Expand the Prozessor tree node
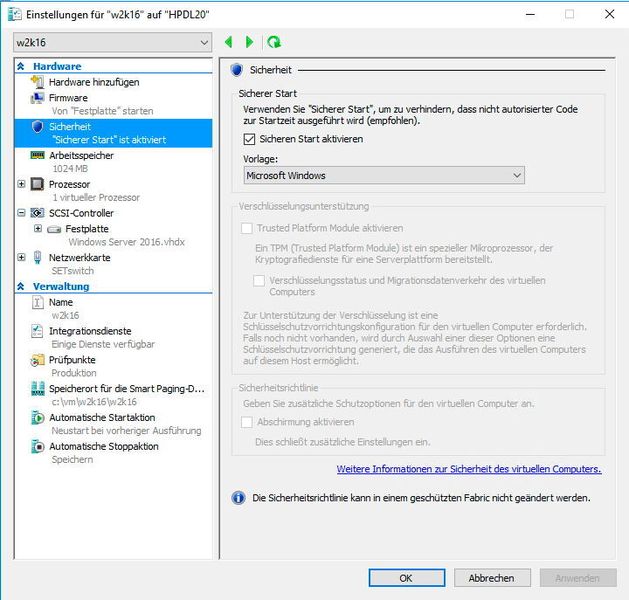This screenshot has height=600, width=629. pos(21,184)
